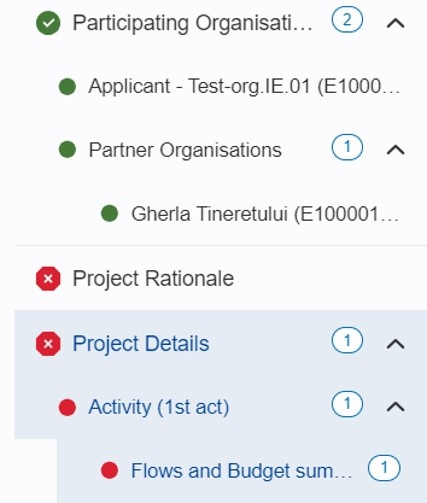Click red status dot beside Flows and Budget

pos(110,470)
